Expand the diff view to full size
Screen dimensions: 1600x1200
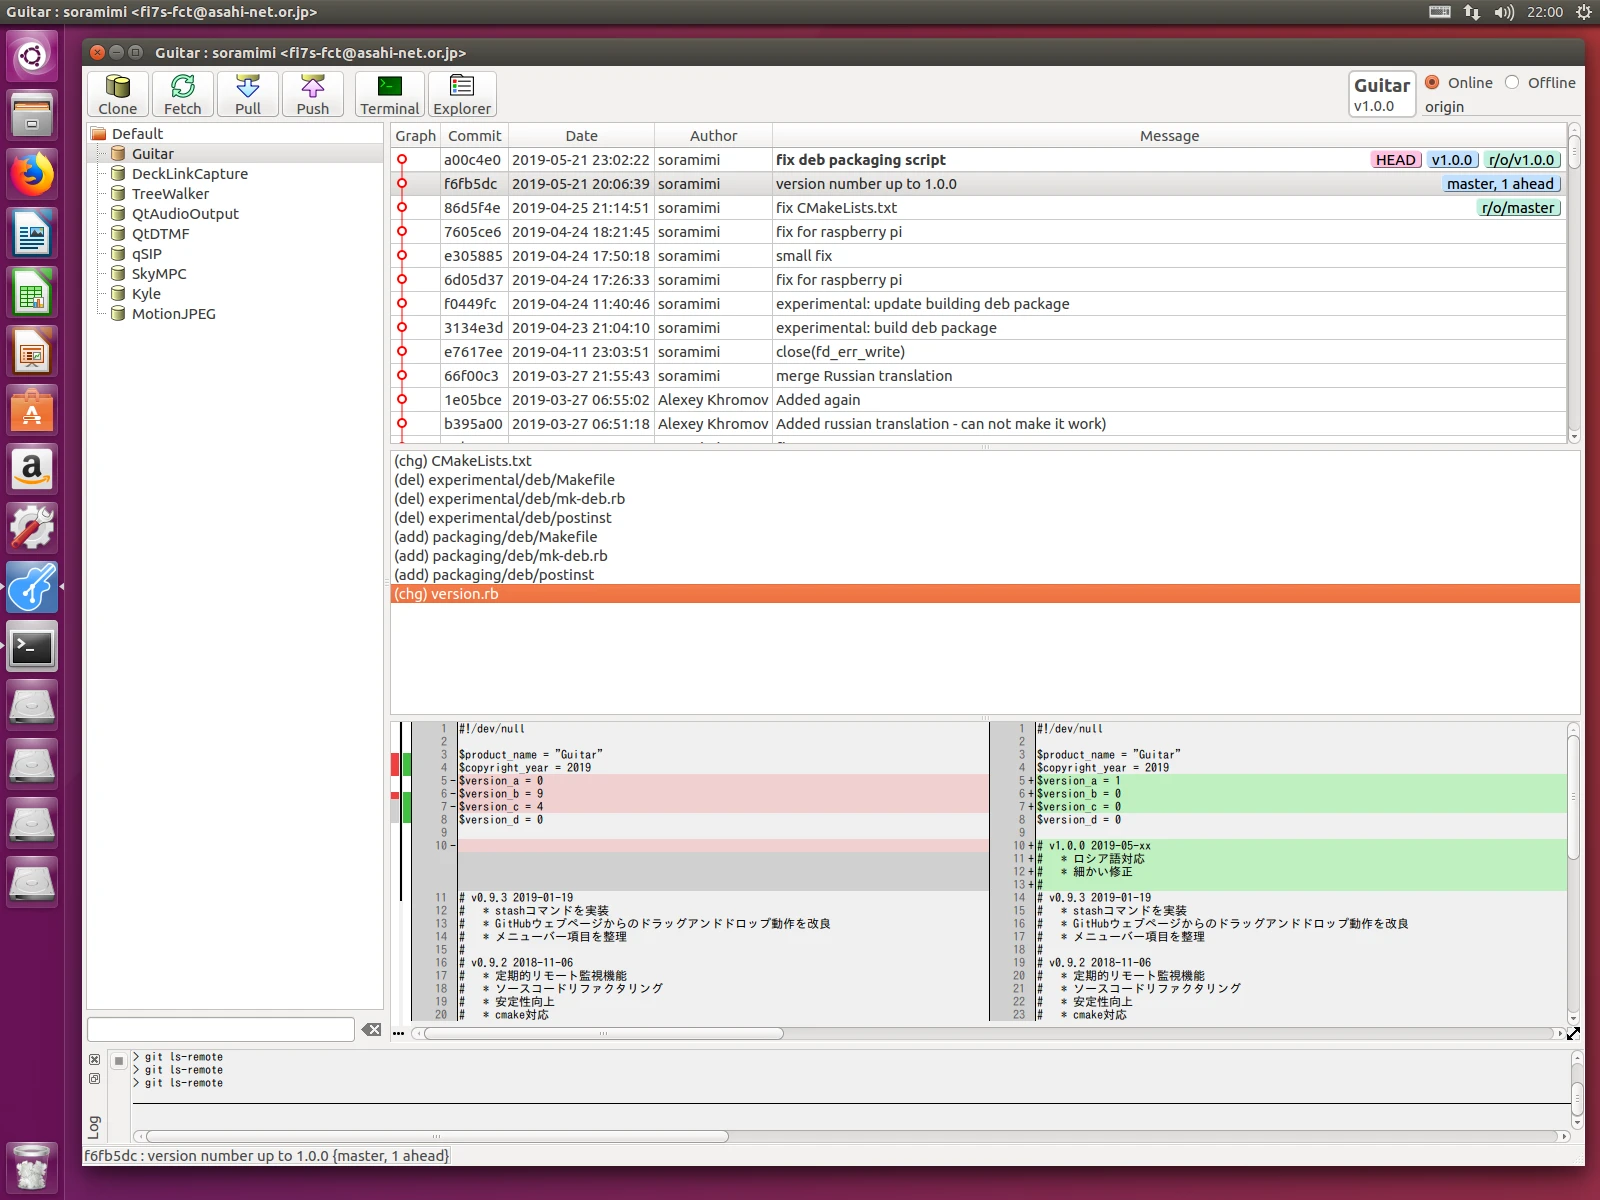(1573, 1033)
